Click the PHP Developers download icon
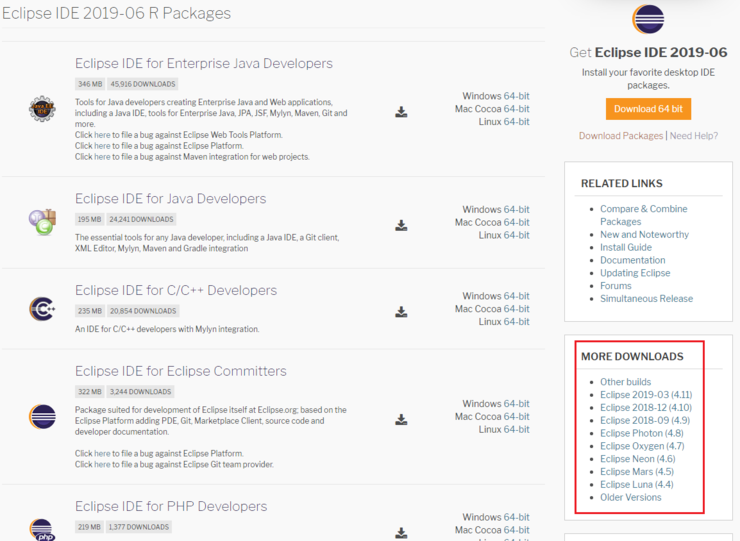 click(401, 533)
